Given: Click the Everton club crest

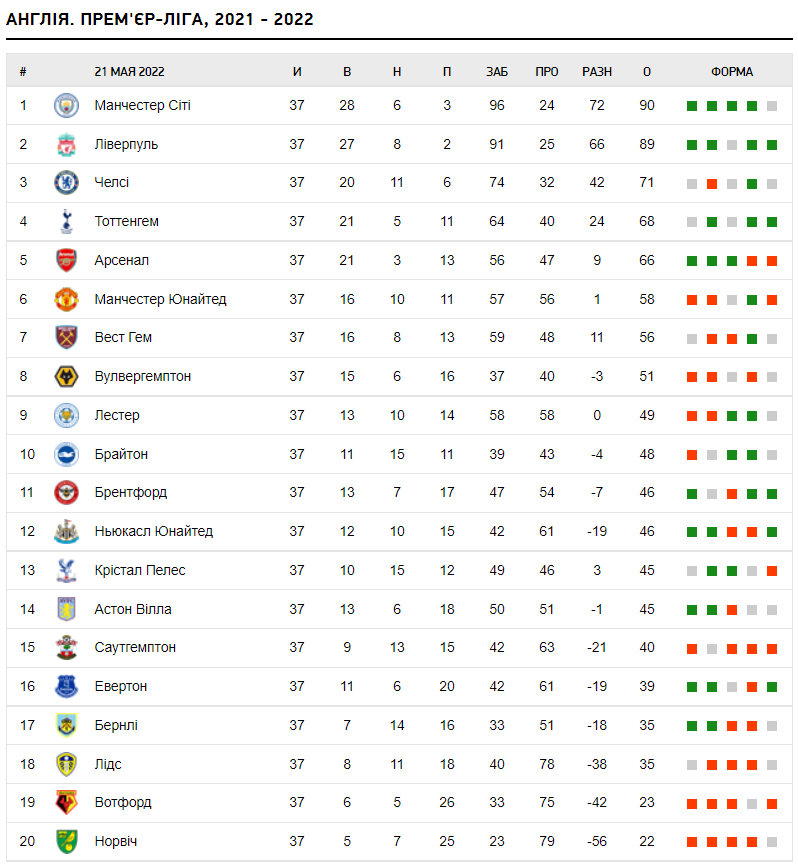Looking at the screenshot, I should [66, 687].
